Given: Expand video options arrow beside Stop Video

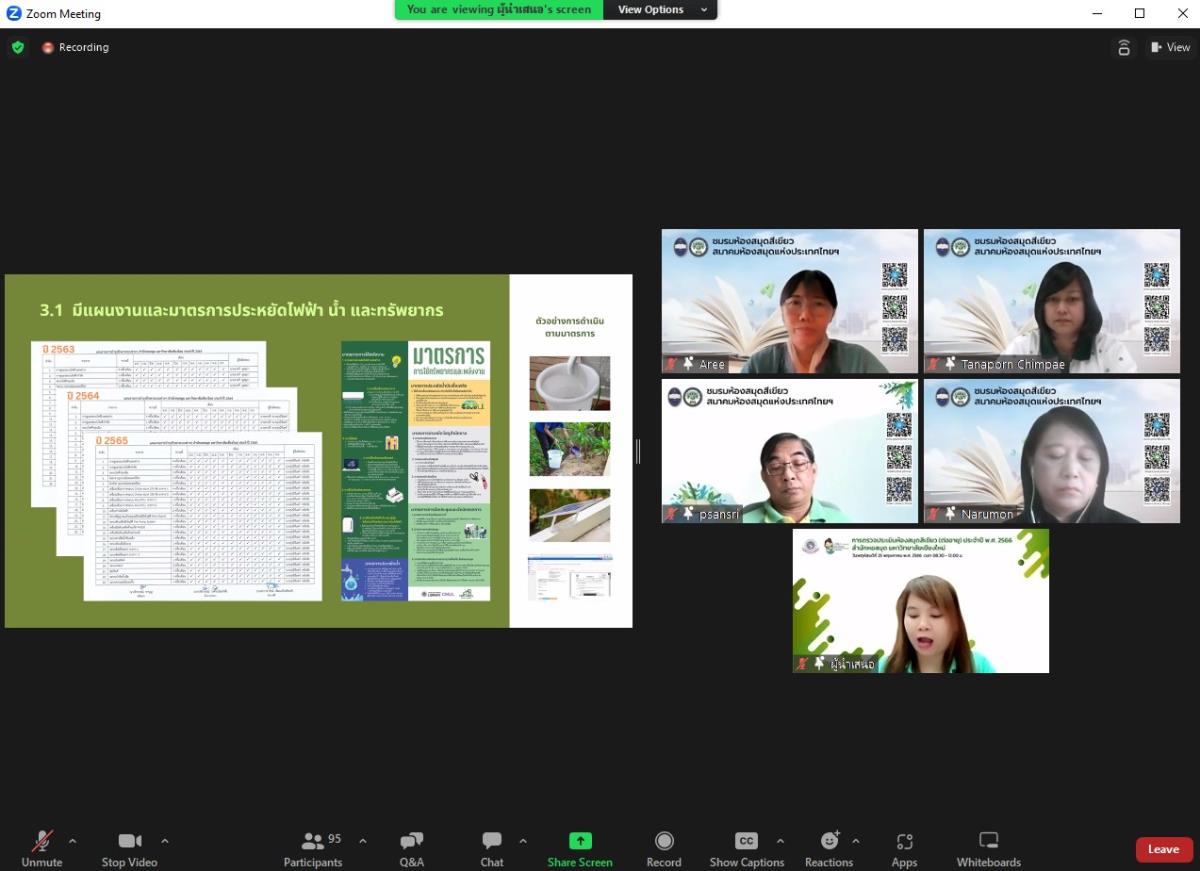Looking at the screenshot, I should click(x=165, y=841).
